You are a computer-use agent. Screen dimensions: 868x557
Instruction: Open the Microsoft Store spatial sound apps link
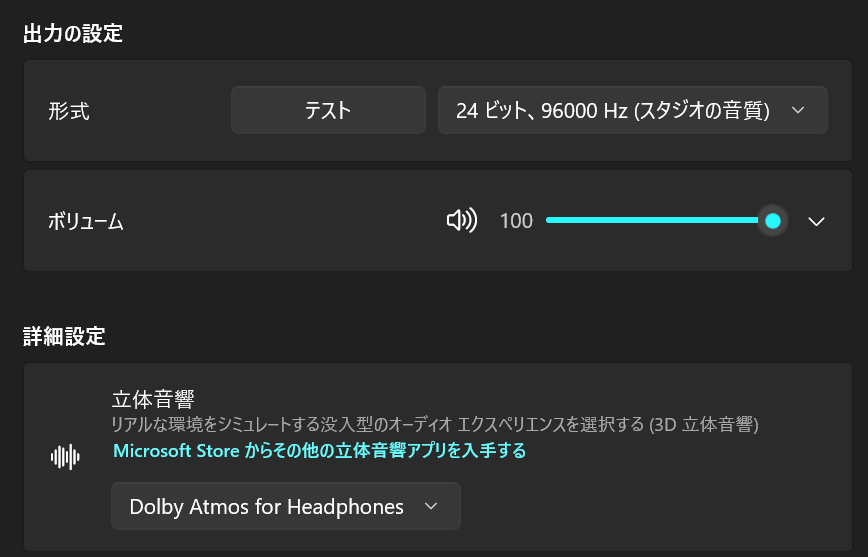[x=319, y=451]
